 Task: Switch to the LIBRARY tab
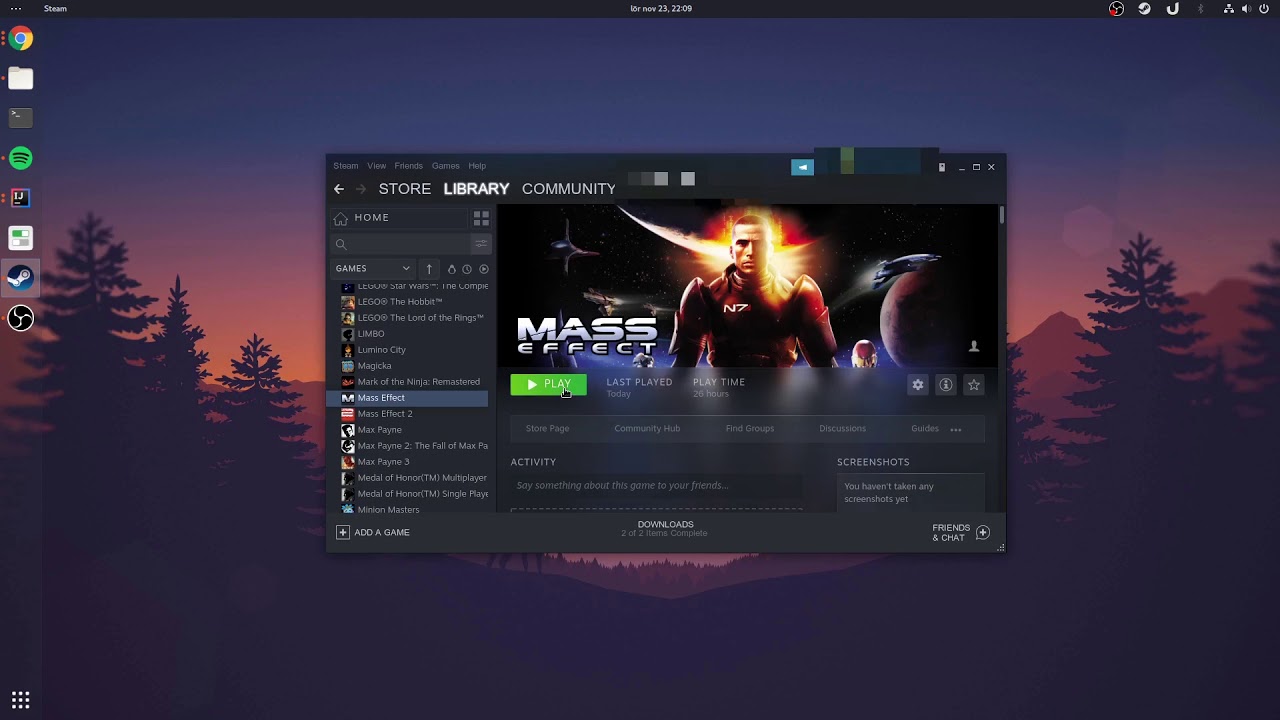coord(476,189)
